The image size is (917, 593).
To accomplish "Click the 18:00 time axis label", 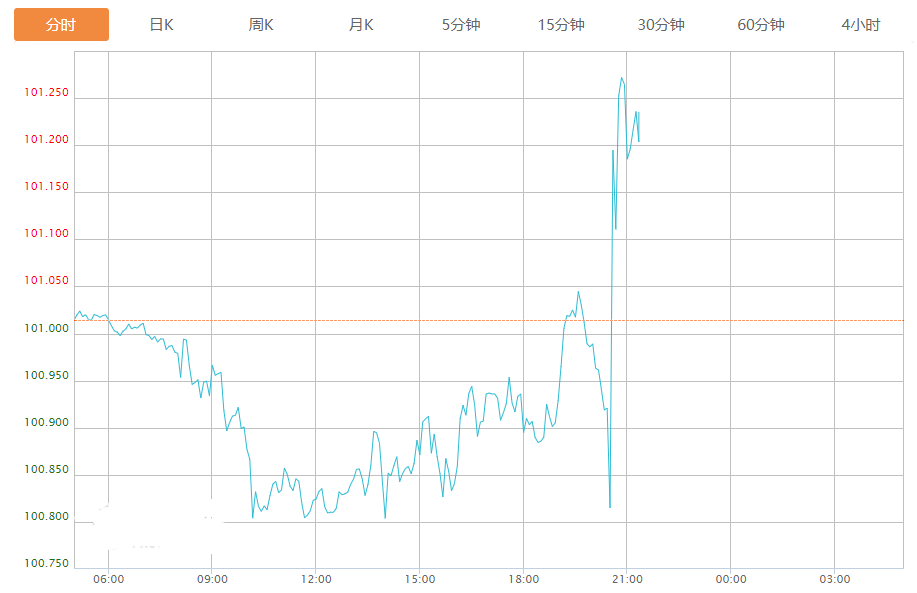I will tap(523, 579).
